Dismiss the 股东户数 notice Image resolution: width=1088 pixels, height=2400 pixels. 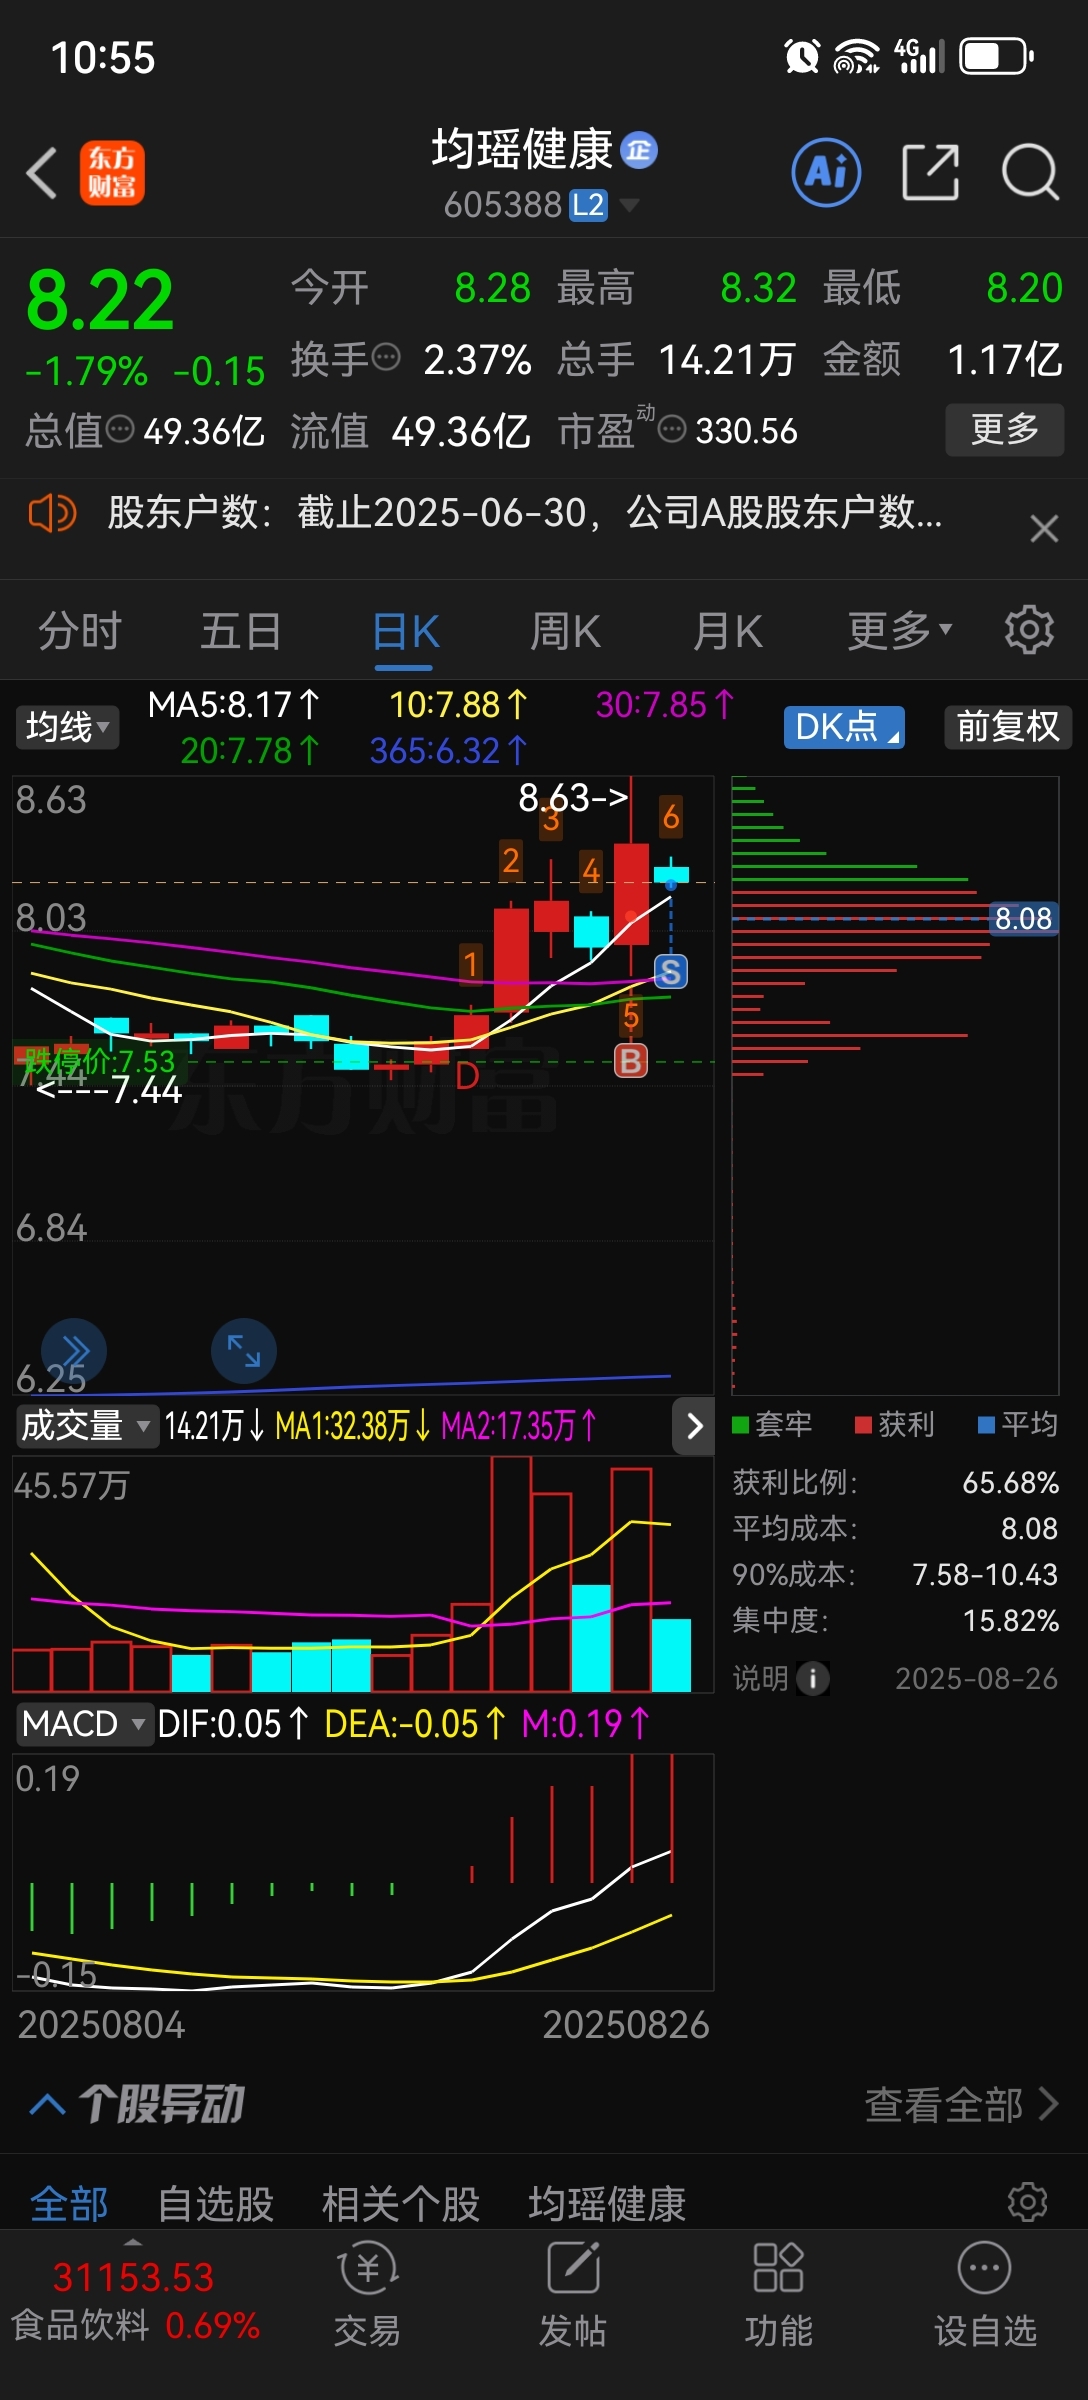click(1044, 528)
